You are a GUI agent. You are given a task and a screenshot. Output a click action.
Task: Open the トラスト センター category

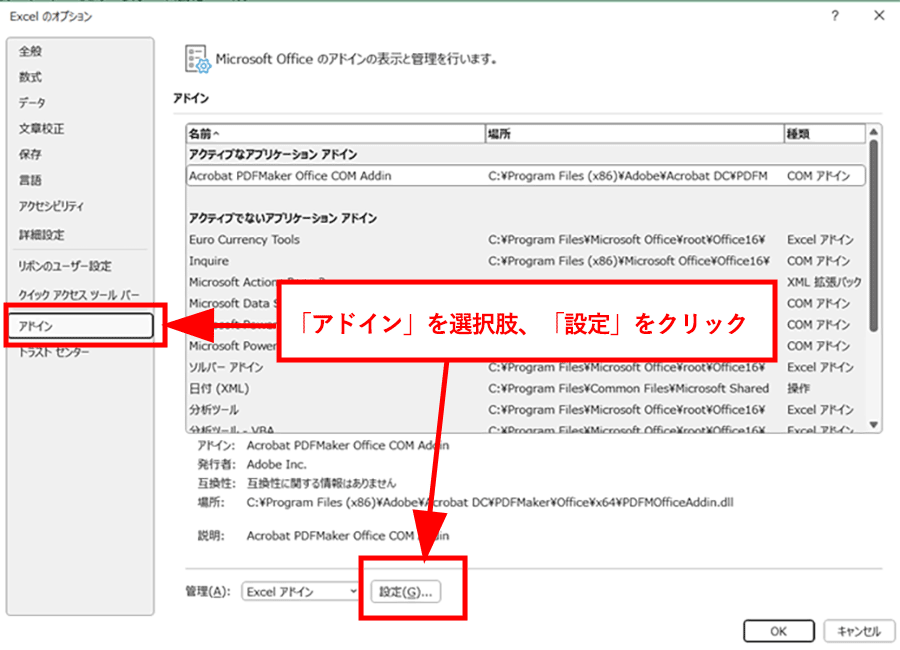54,352
